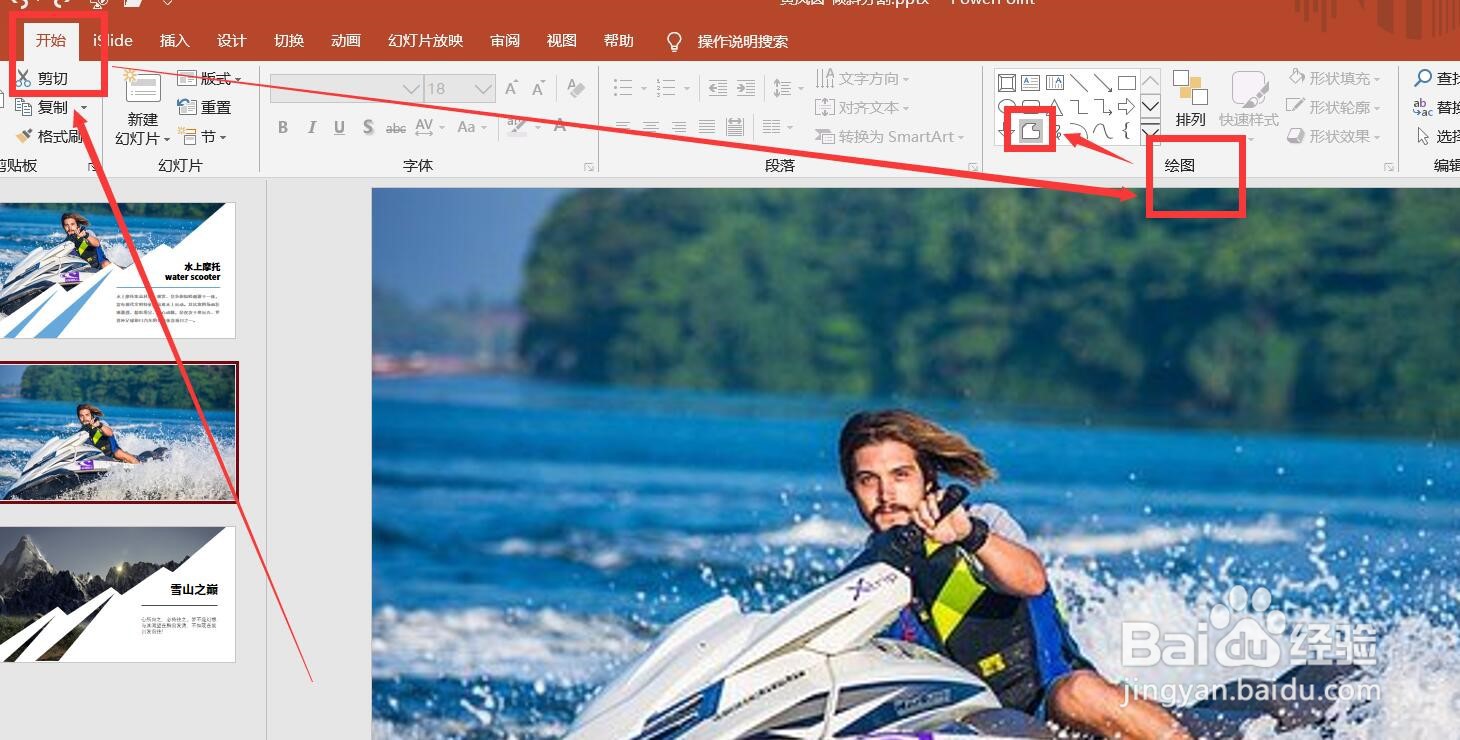The image size is (1460, 740).
Task: Select the Format Painter (格式刷) tool
Action: [49, 136]
